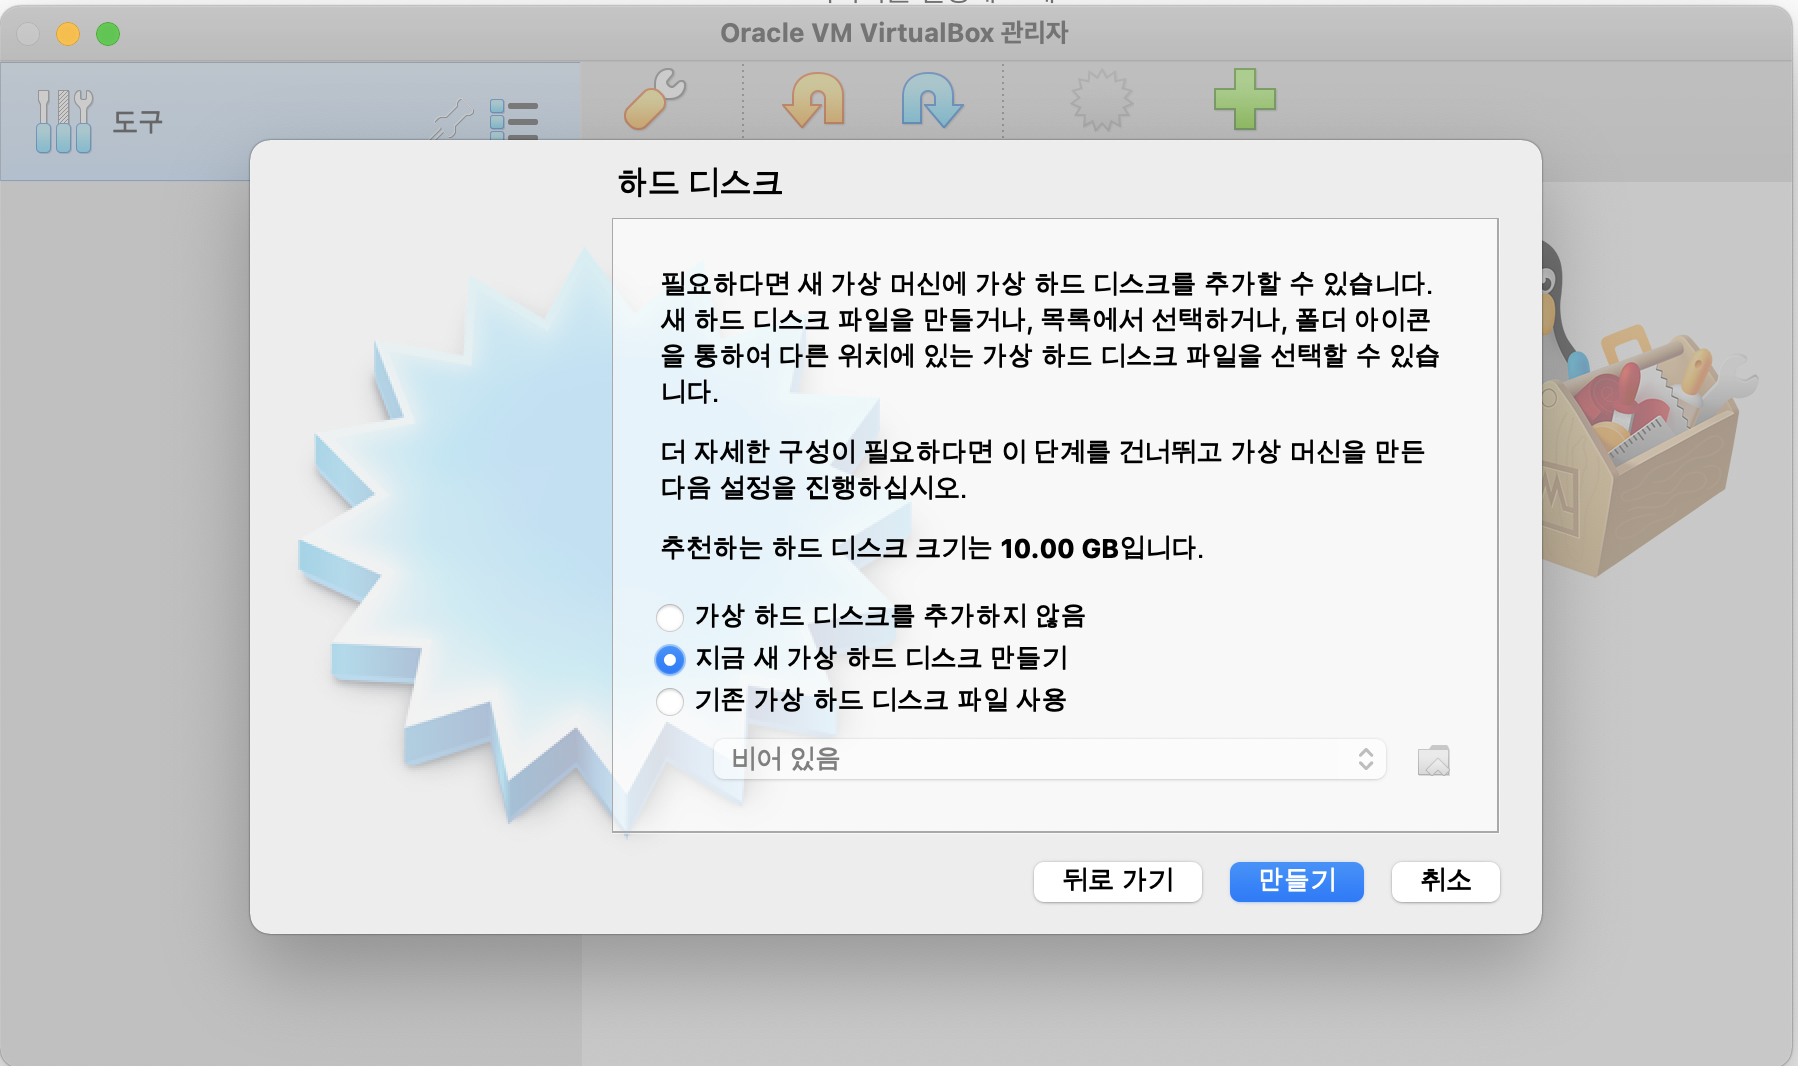Click the 뒤로 가기 button
1798x1066 pixels.
click(x=1117, y=881)
